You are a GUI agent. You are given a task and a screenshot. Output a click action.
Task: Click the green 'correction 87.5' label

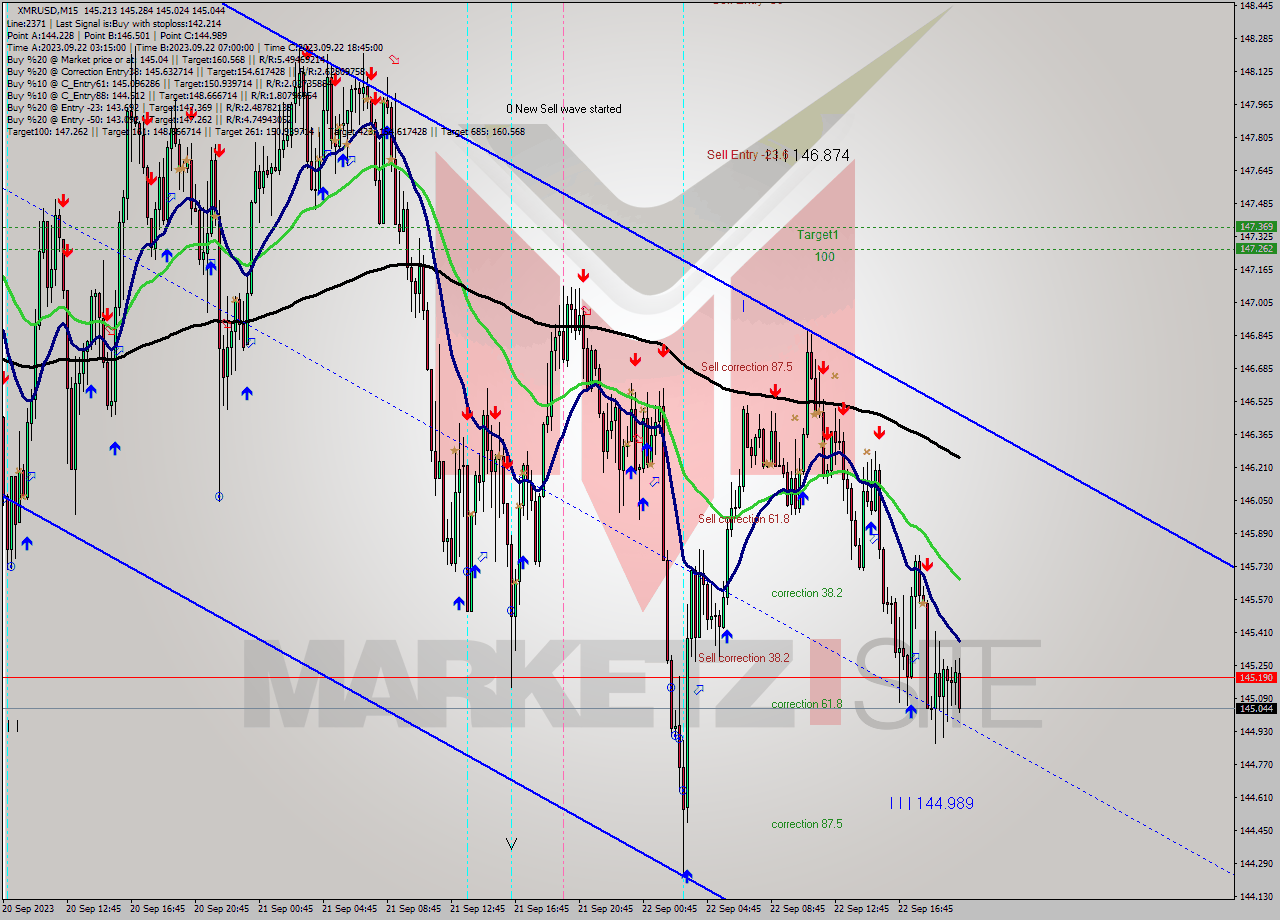806,824
